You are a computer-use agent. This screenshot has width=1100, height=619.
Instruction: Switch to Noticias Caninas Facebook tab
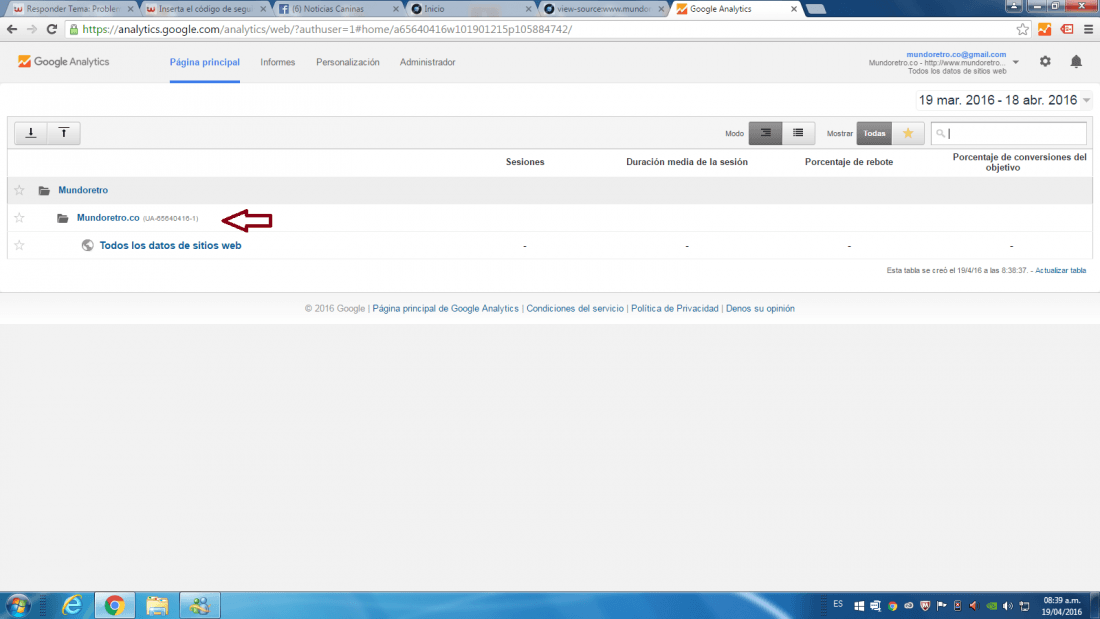(x=337, y=9)
